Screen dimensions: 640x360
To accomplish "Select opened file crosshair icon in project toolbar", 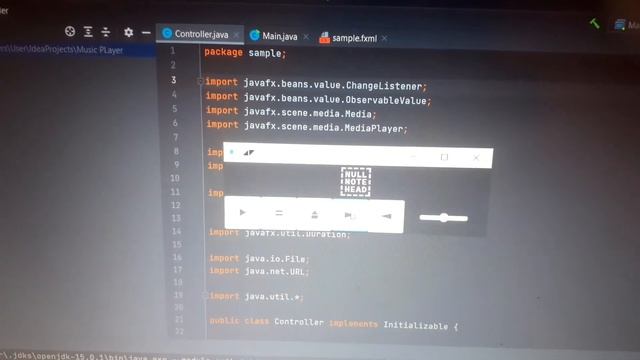I will click(x=70, y=31).
